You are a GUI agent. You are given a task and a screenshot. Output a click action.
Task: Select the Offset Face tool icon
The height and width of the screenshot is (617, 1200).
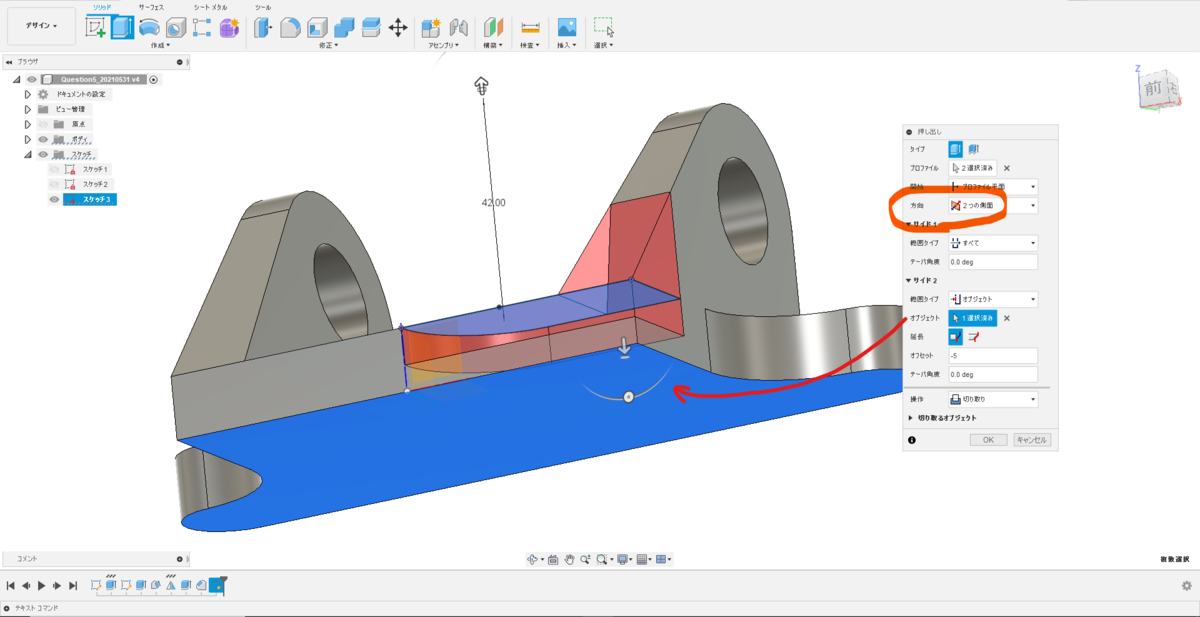(x=370, y=28)
